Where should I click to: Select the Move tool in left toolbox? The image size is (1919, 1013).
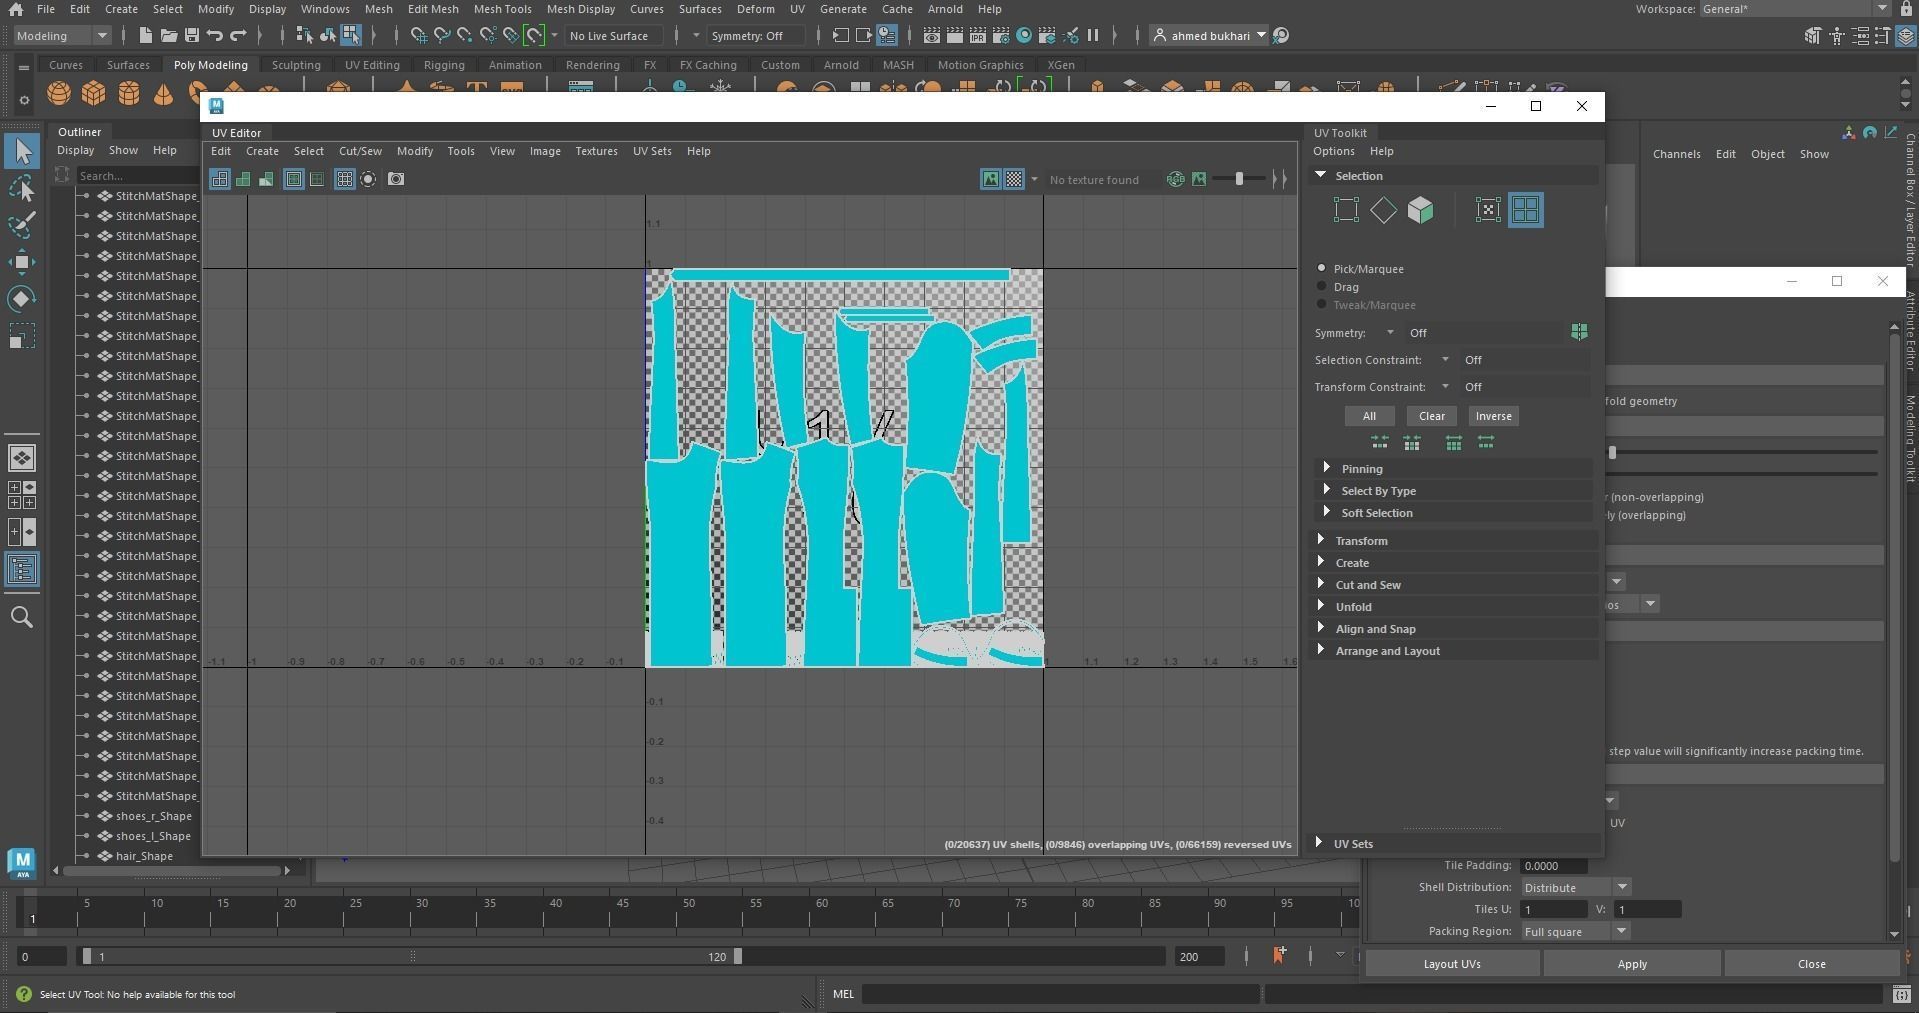click(x=21, y=262)
